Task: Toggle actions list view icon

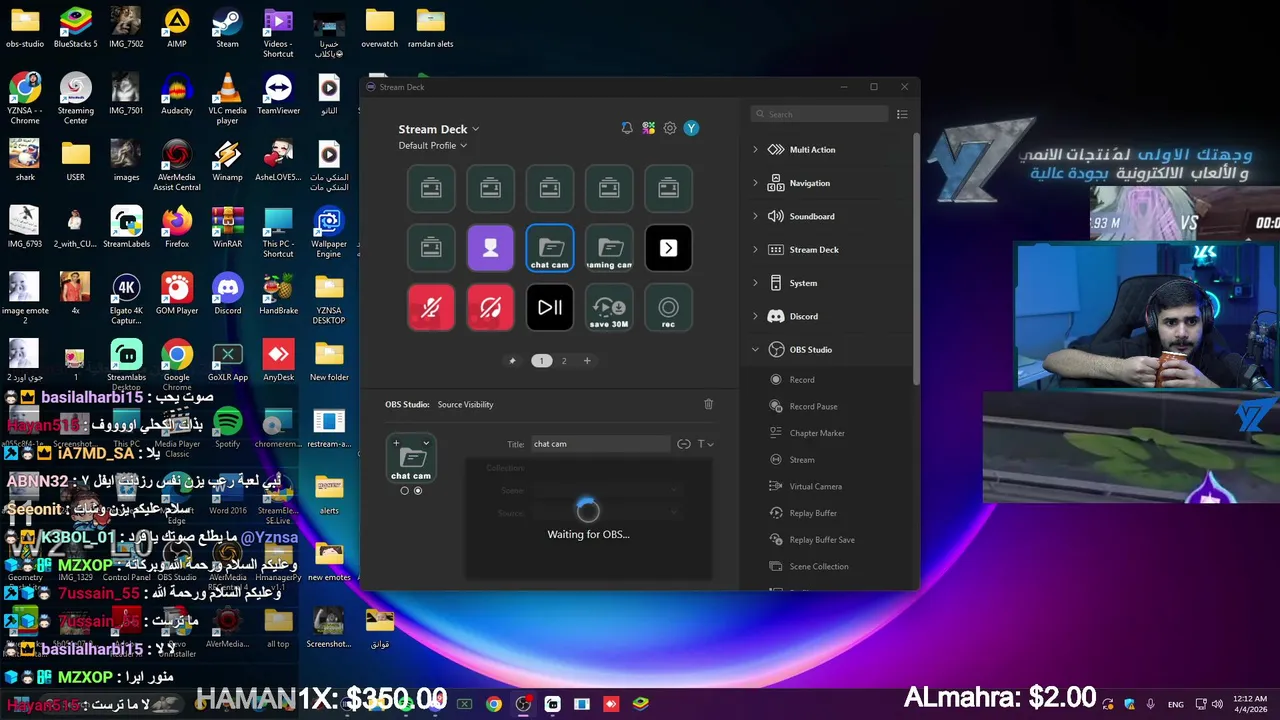Action: click(902, 114)
